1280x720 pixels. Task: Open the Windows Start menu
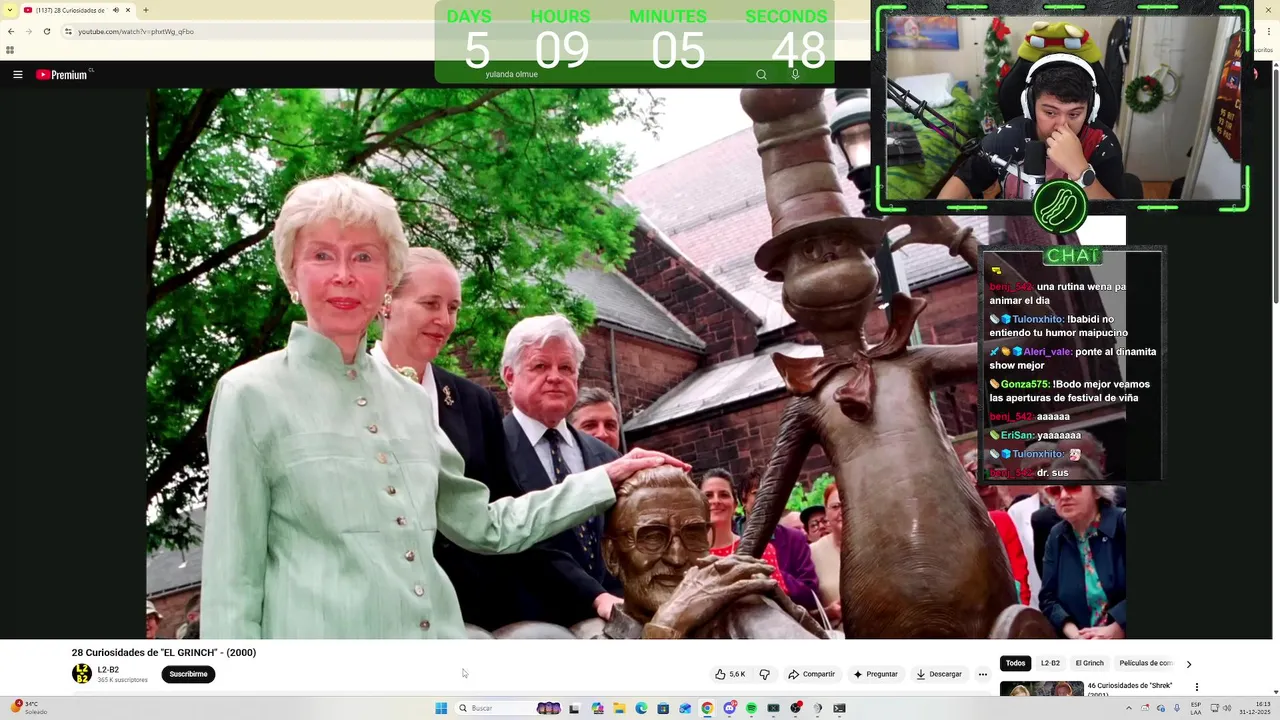441,708
